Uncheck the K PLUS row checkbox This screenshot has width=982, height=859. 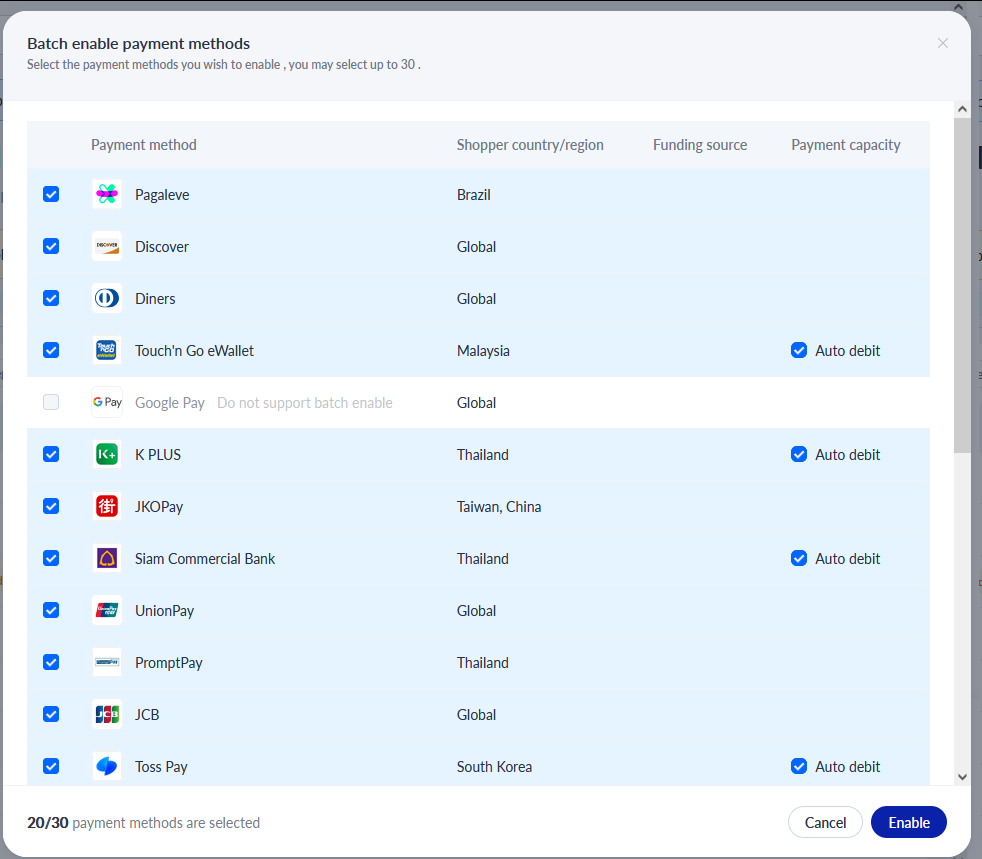pyautogui.click(x=51, y=455)
